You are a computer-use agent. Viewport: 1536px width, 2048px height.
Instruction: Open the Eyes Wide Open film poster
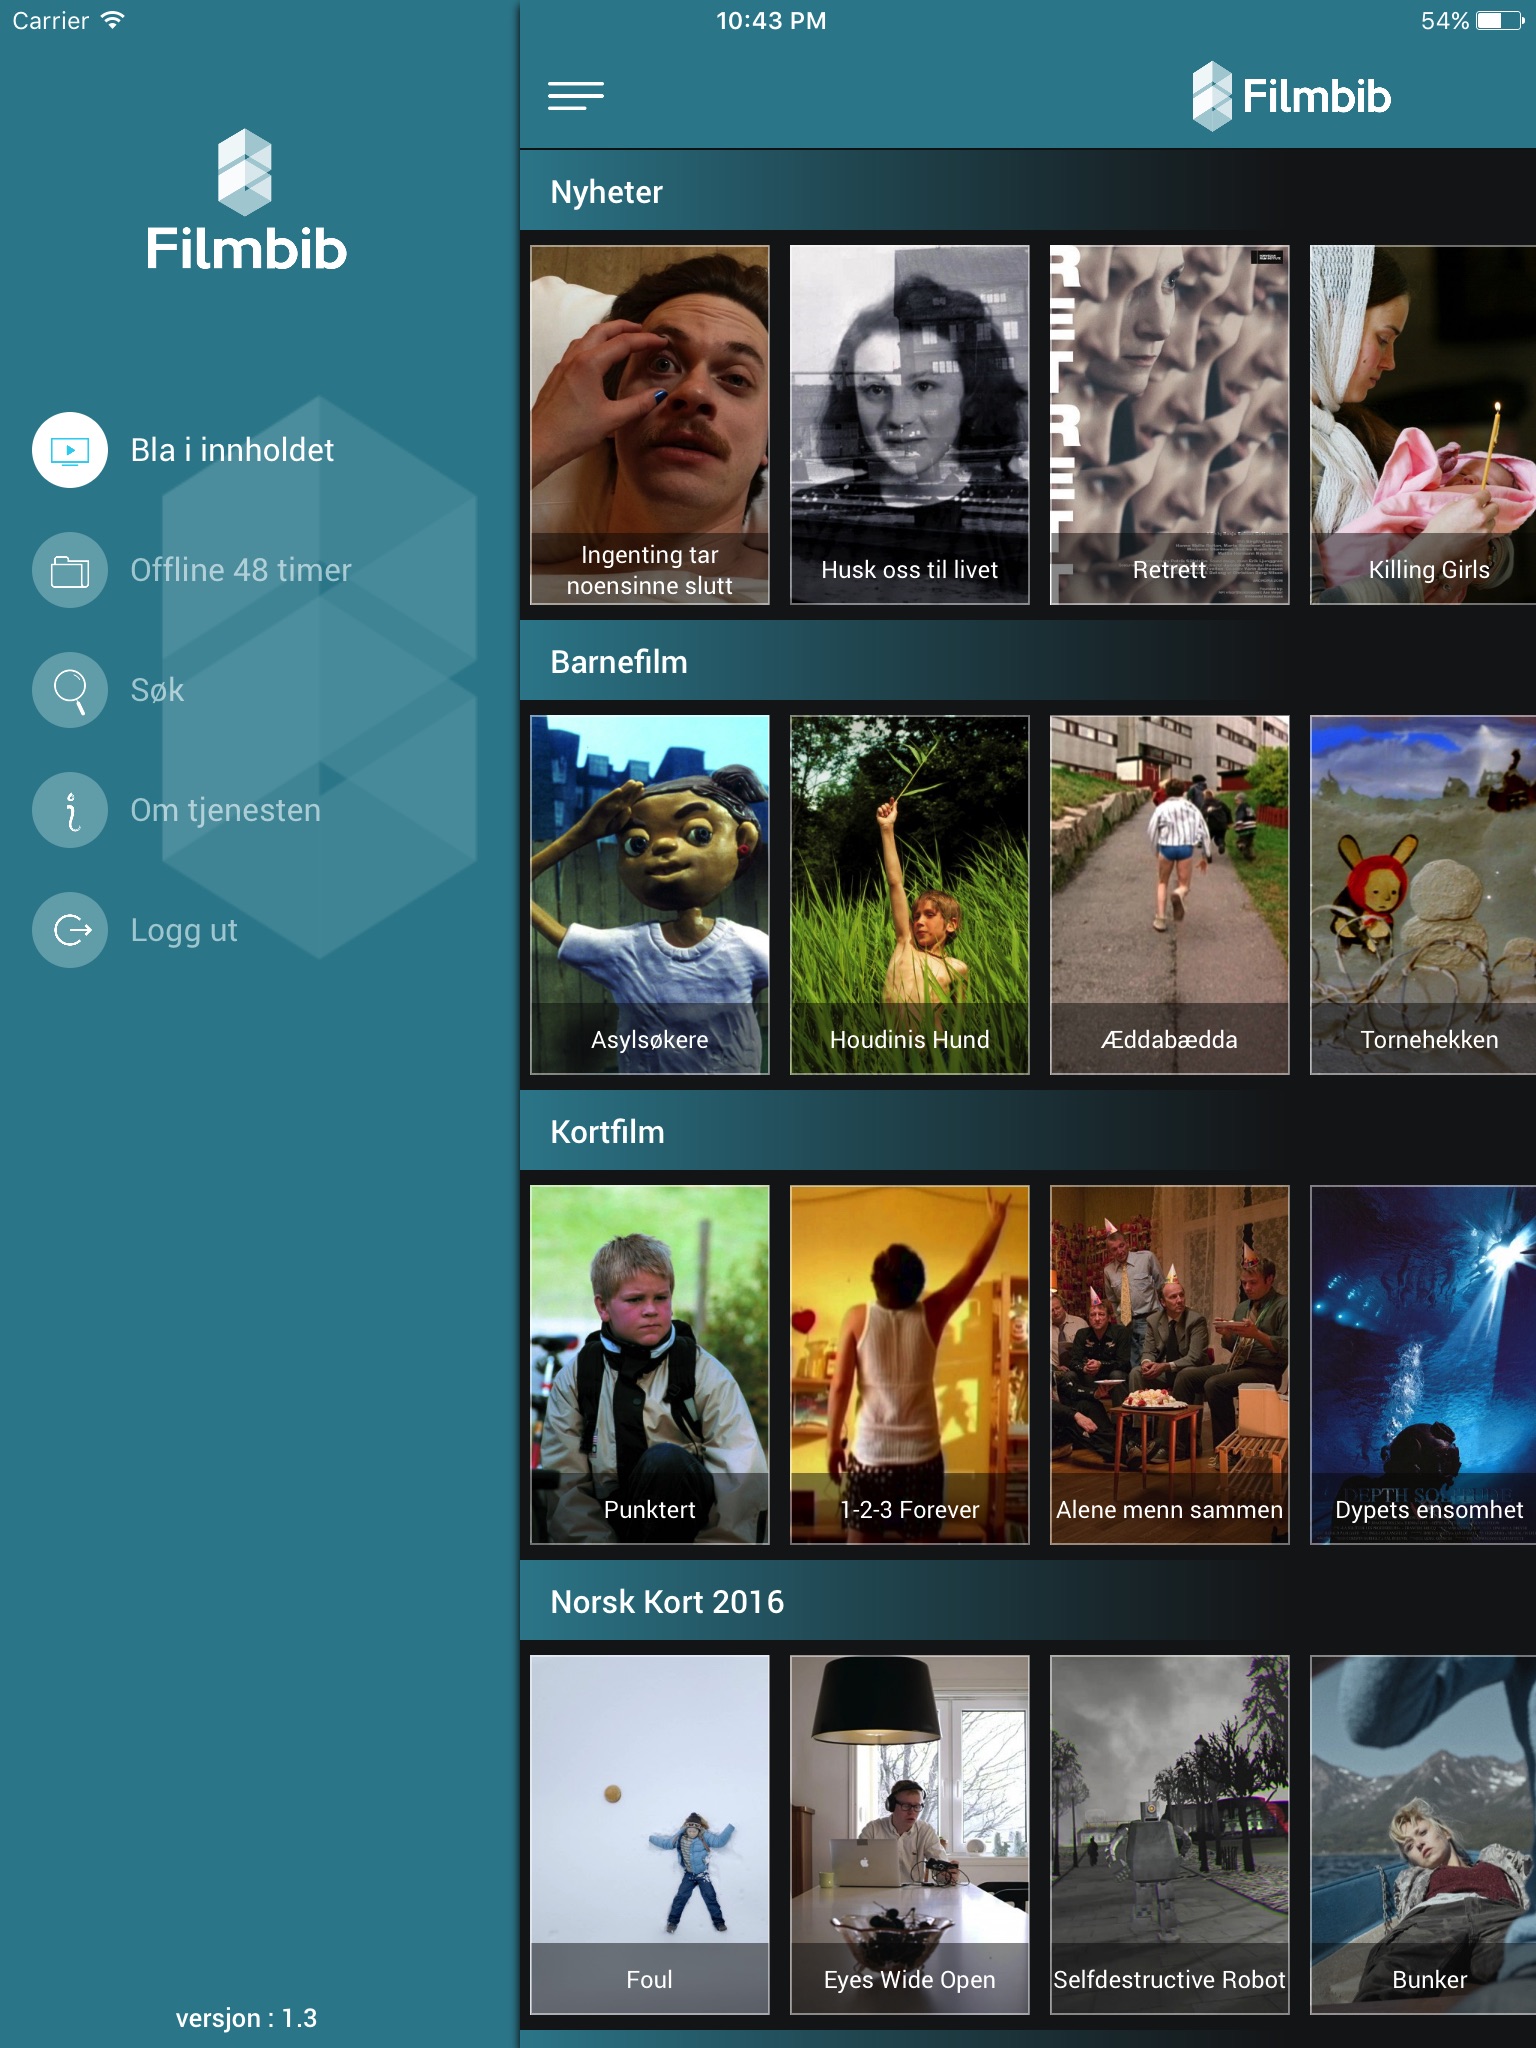point(910,1835)
